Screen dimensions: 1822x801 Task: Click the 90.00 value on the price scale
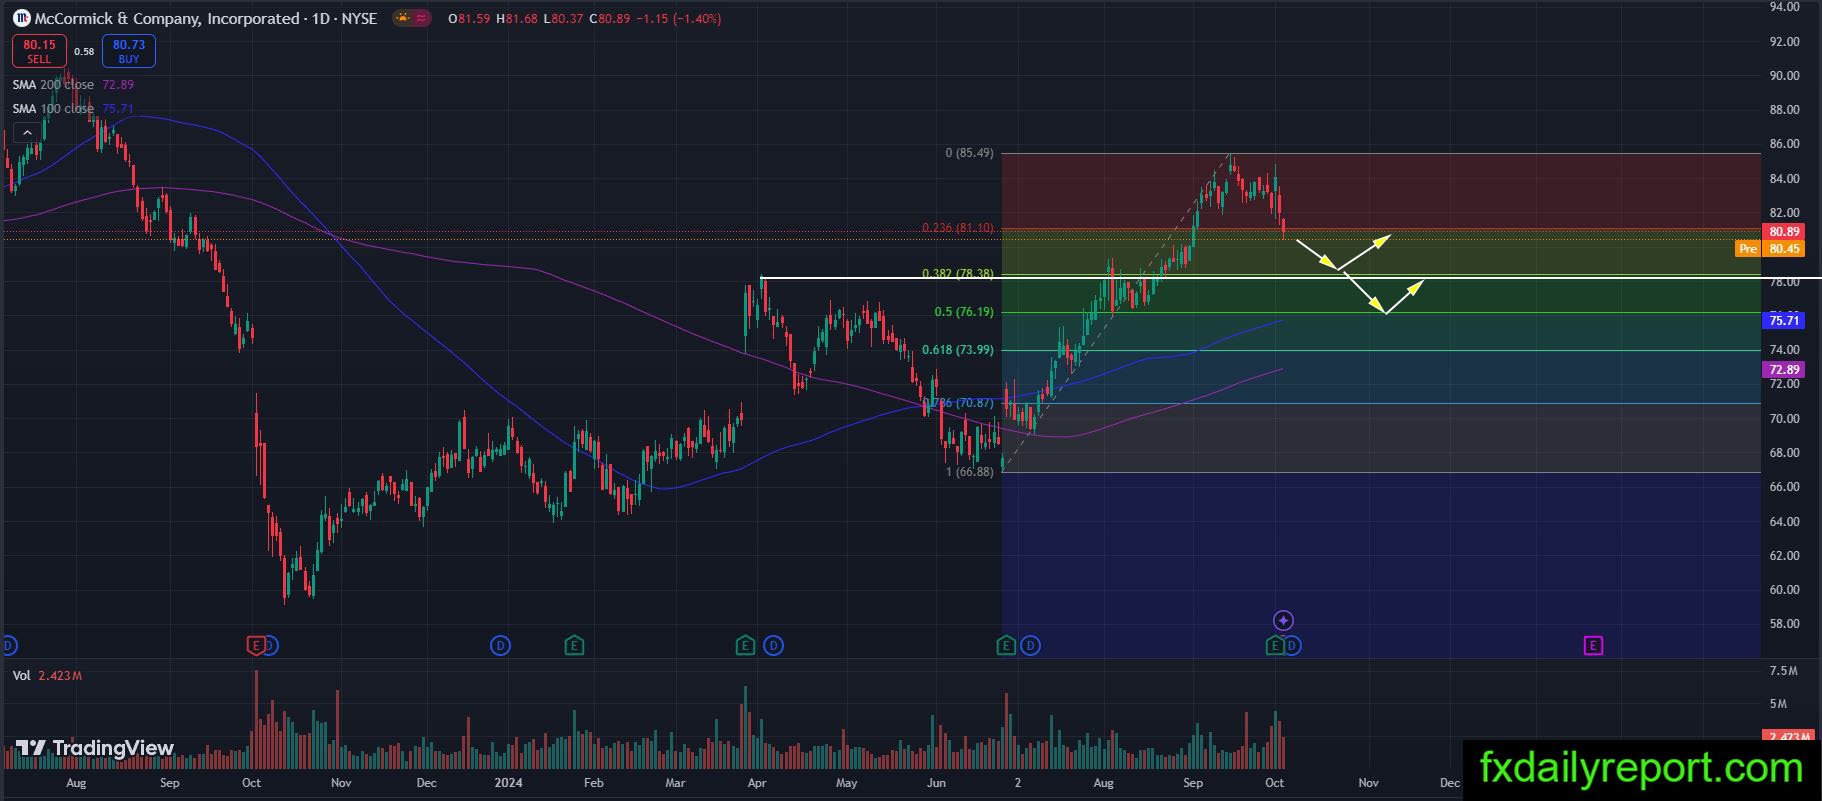(1785, 76)
